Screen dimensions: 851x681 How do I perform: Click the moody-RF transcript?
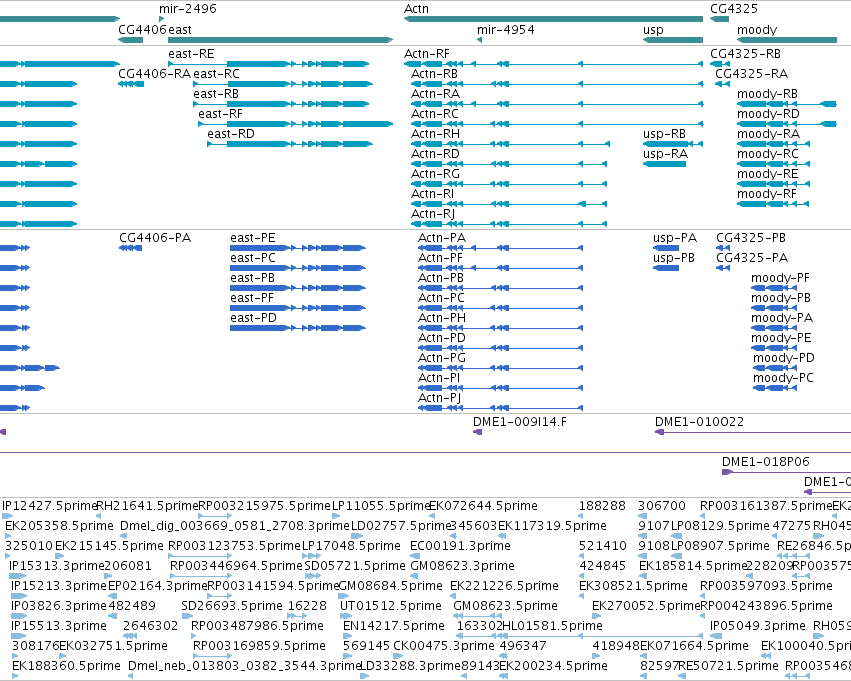pos(773,204)
